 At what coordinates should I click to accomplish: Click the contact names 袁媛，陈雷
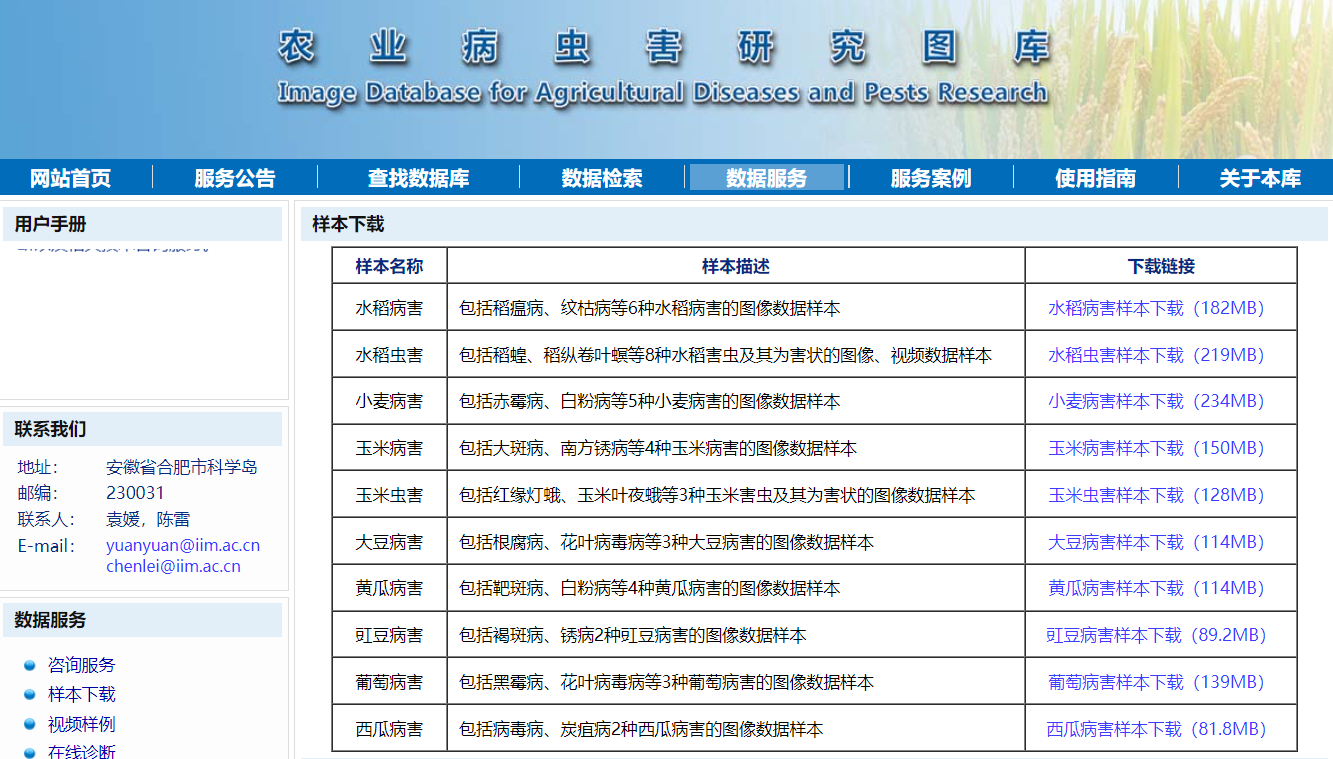point(148,519)
